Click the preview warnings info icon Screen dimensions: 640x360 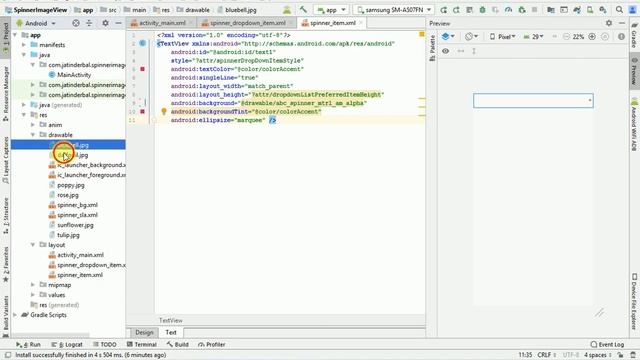(621, 37)
